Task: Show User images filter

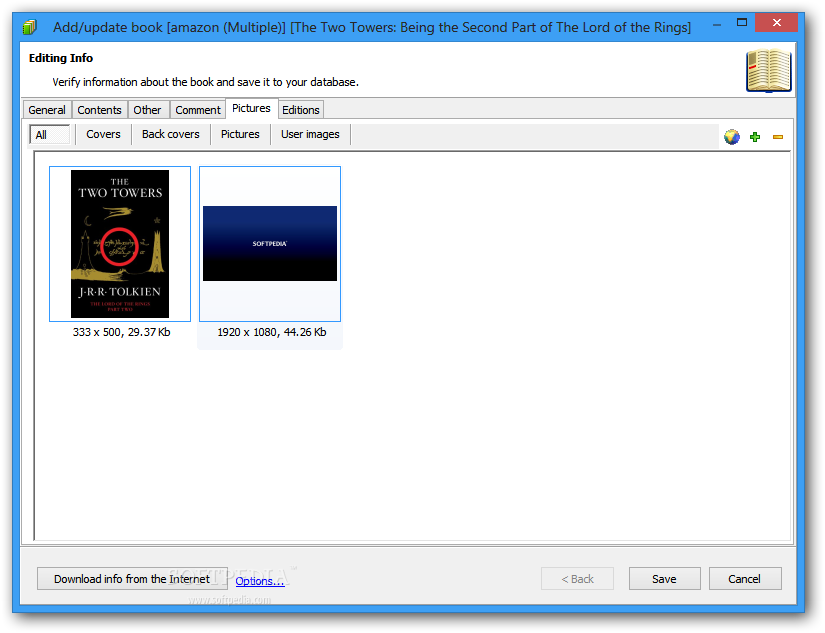Action: click(x=310, y=134)
